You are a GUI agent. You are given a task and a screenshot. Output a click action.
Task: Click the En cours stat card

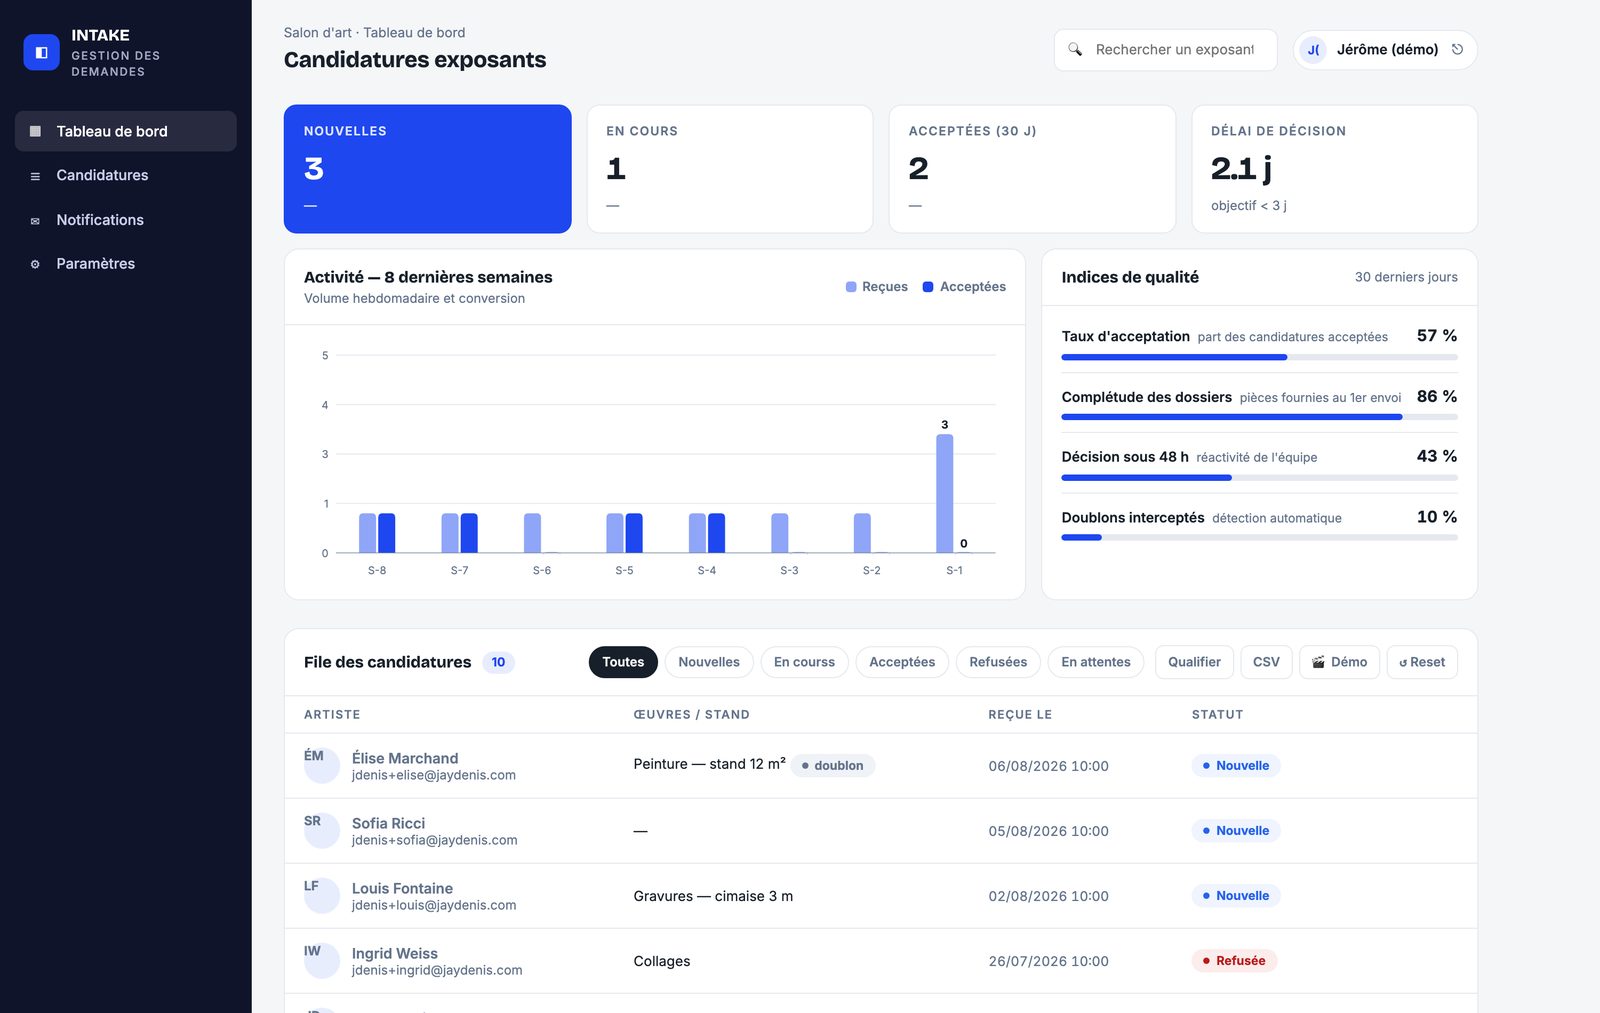730,169
